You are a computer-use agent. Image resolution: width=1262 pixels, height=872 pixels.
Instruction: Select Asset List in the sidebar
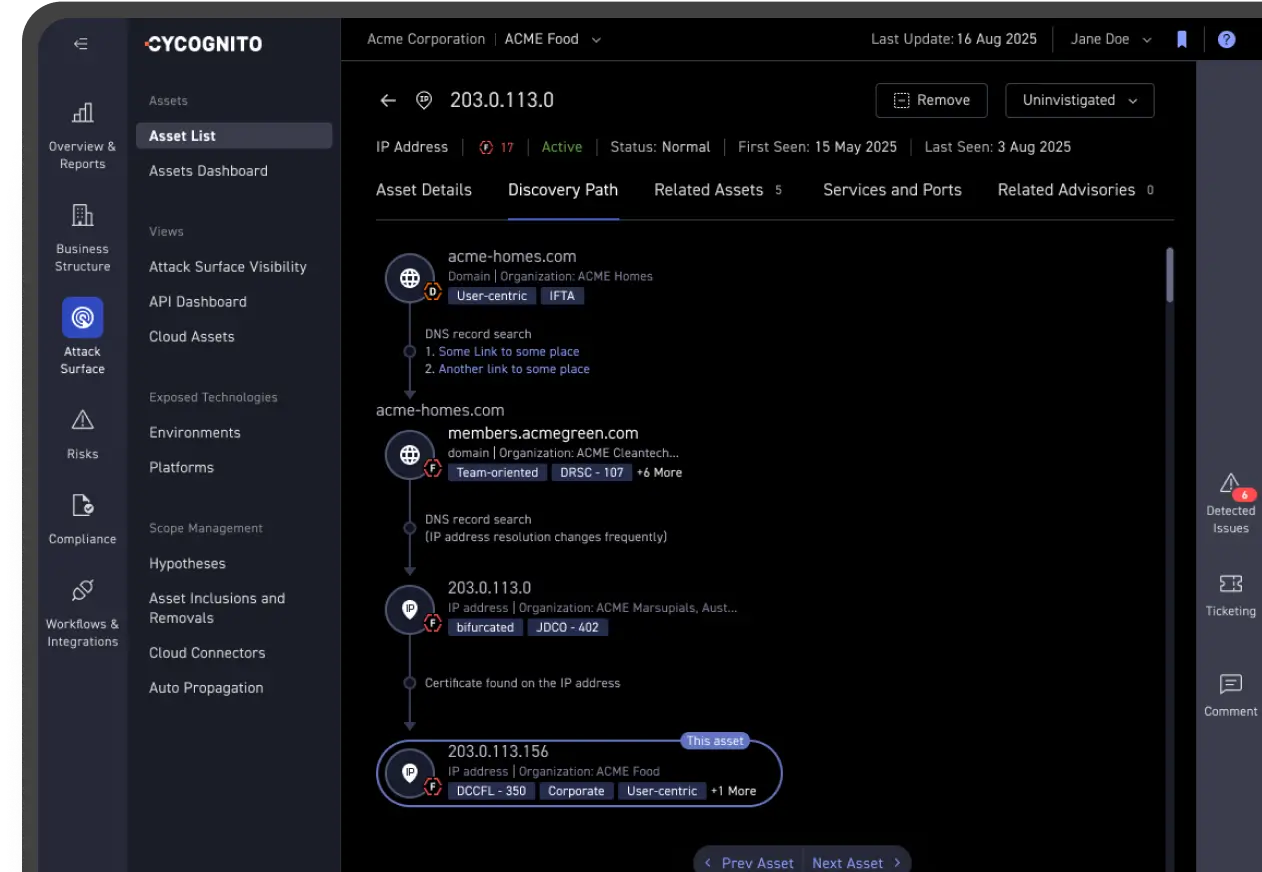pos(234,136)
